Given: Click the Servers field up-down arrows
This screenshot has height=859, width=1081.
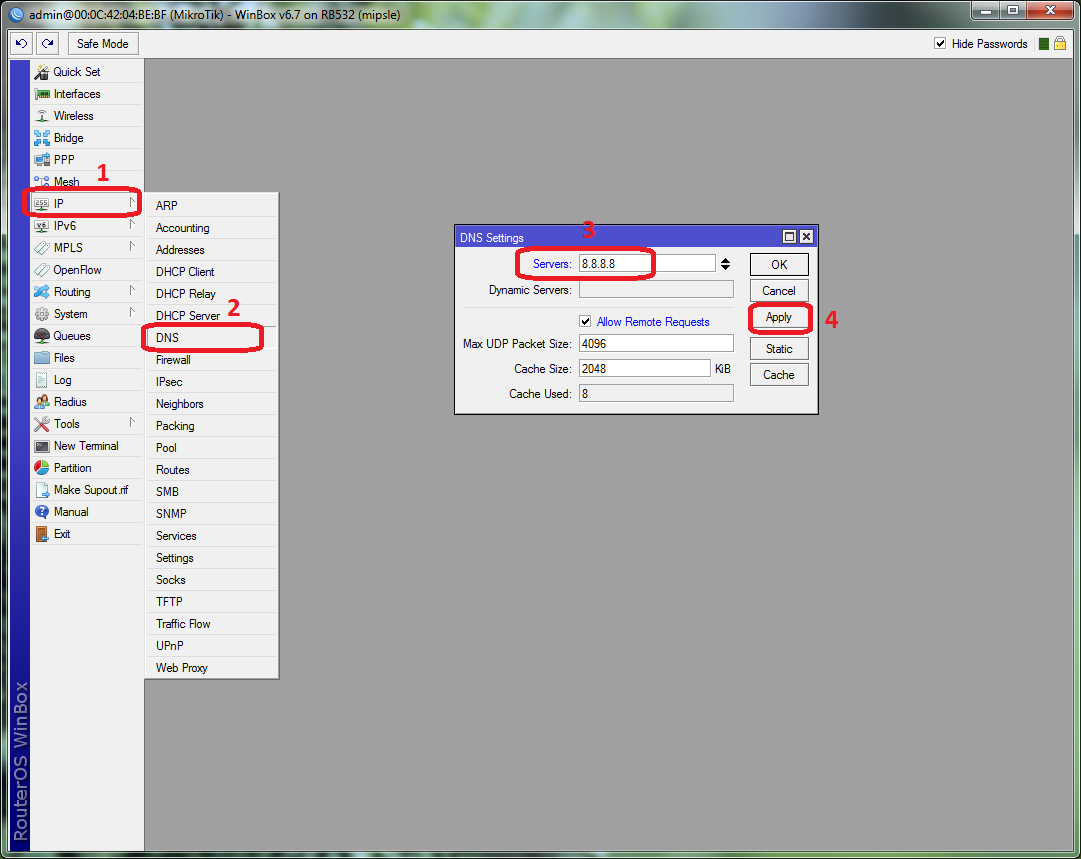Looking at the screenshot, I should [x=725, y=264].
